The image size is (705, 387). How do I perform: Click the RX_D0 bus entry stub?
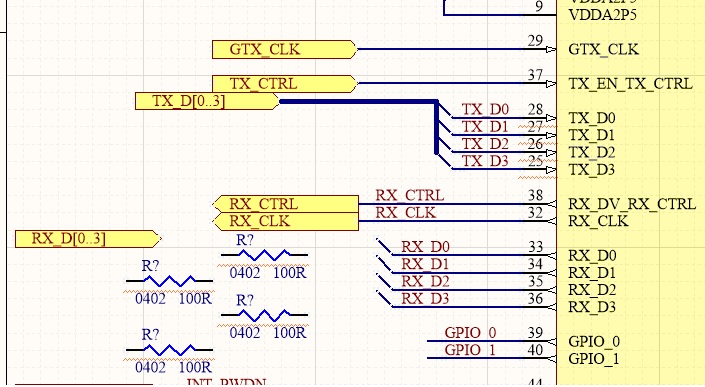pyautogui.click(x=384, y=247)
